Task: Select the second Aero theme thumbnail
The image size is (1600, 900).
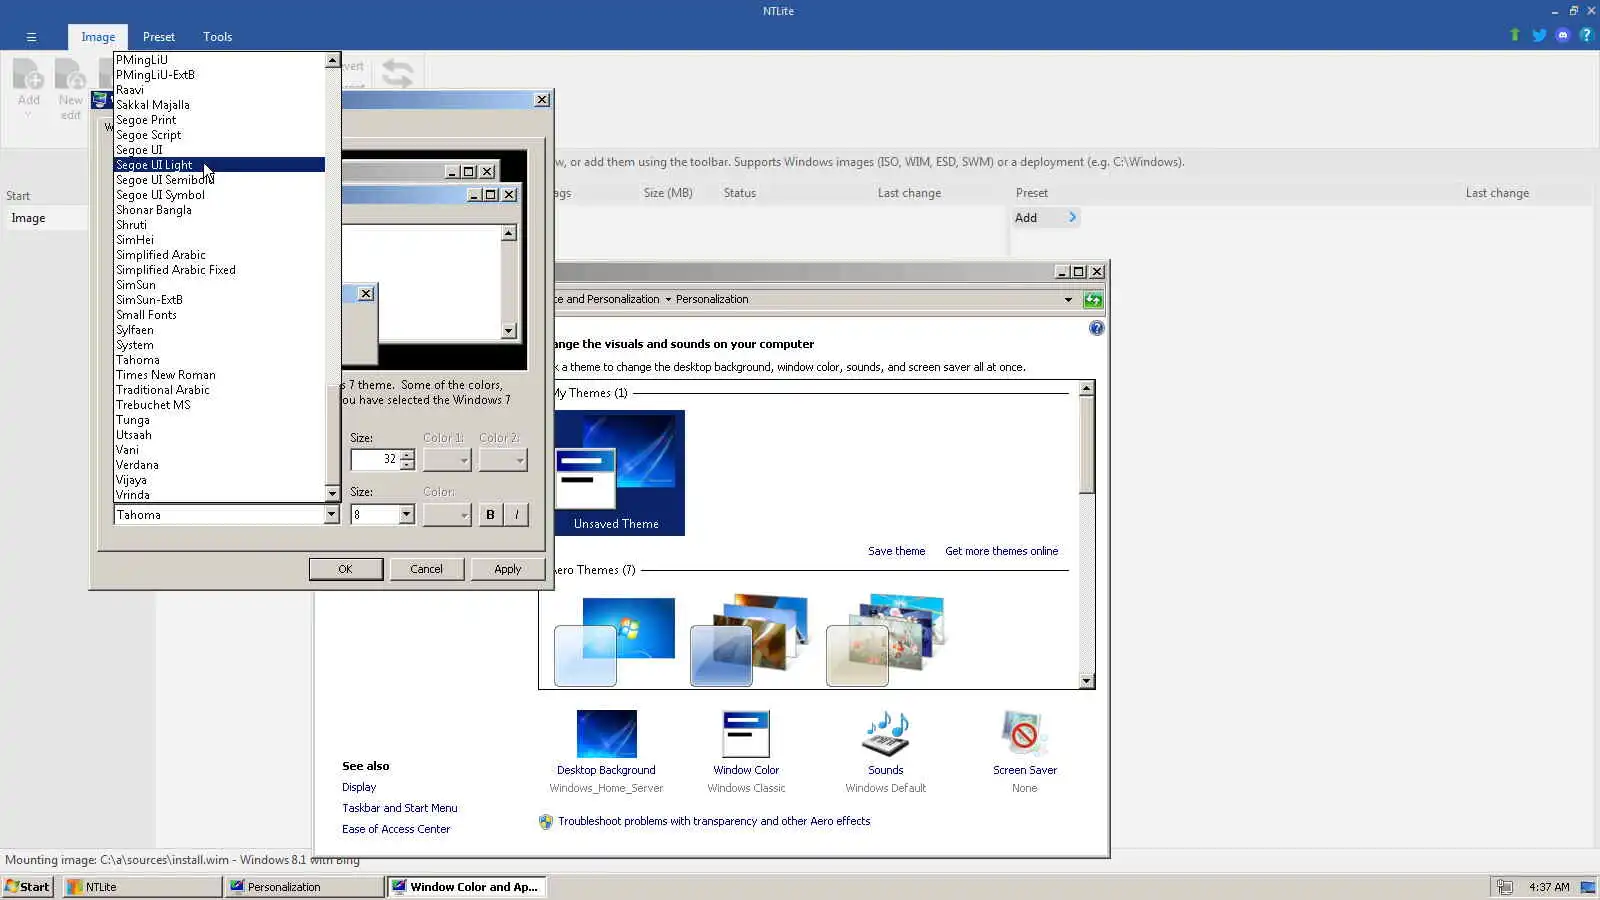Action: [x=750, y=641]
